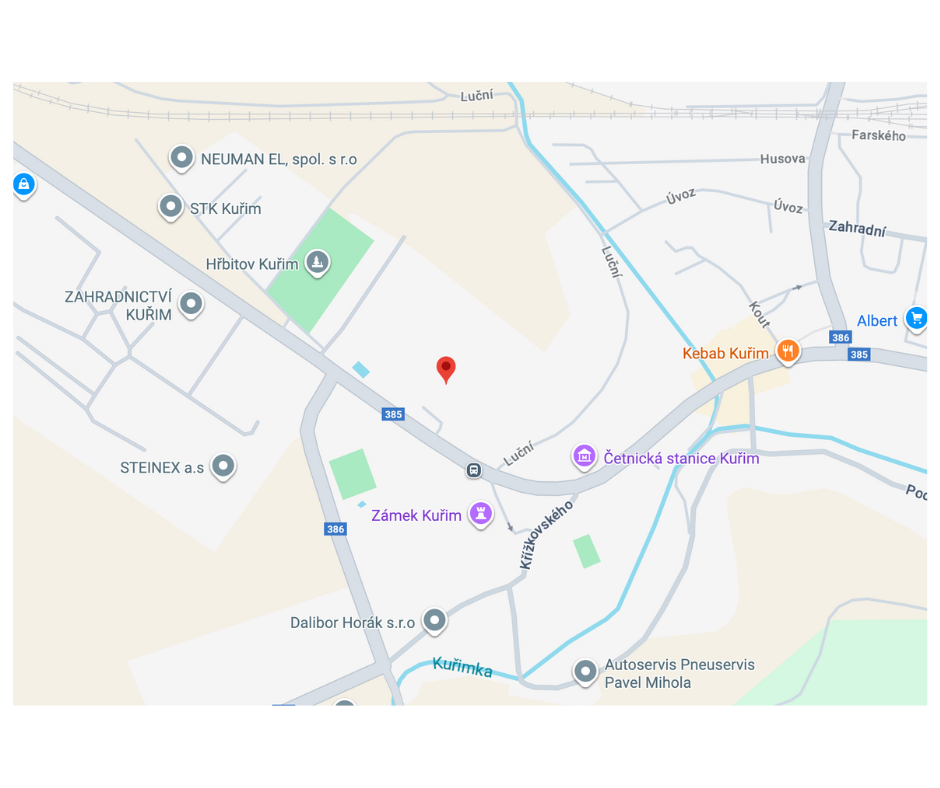Click the red location pin marker
This screenshot has width=940, height=788.
point(445,369)
